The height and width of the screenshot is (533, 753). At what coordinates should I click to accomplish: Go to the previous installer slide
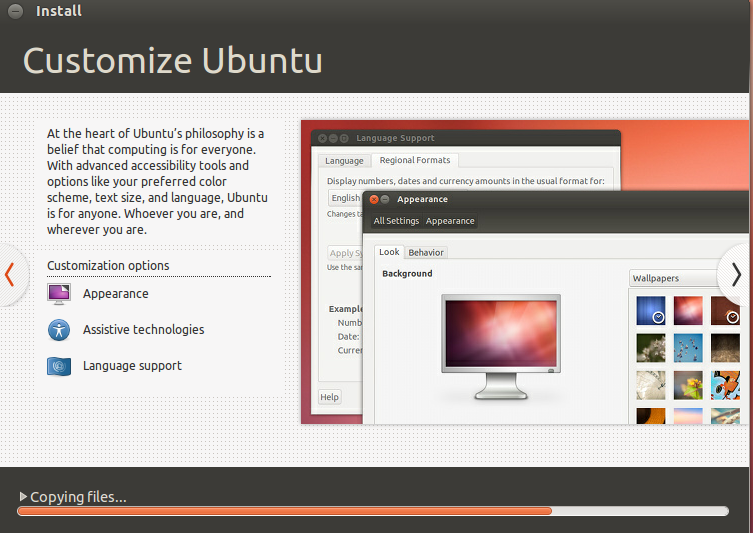pyautogui.click(x=10, y=275)
